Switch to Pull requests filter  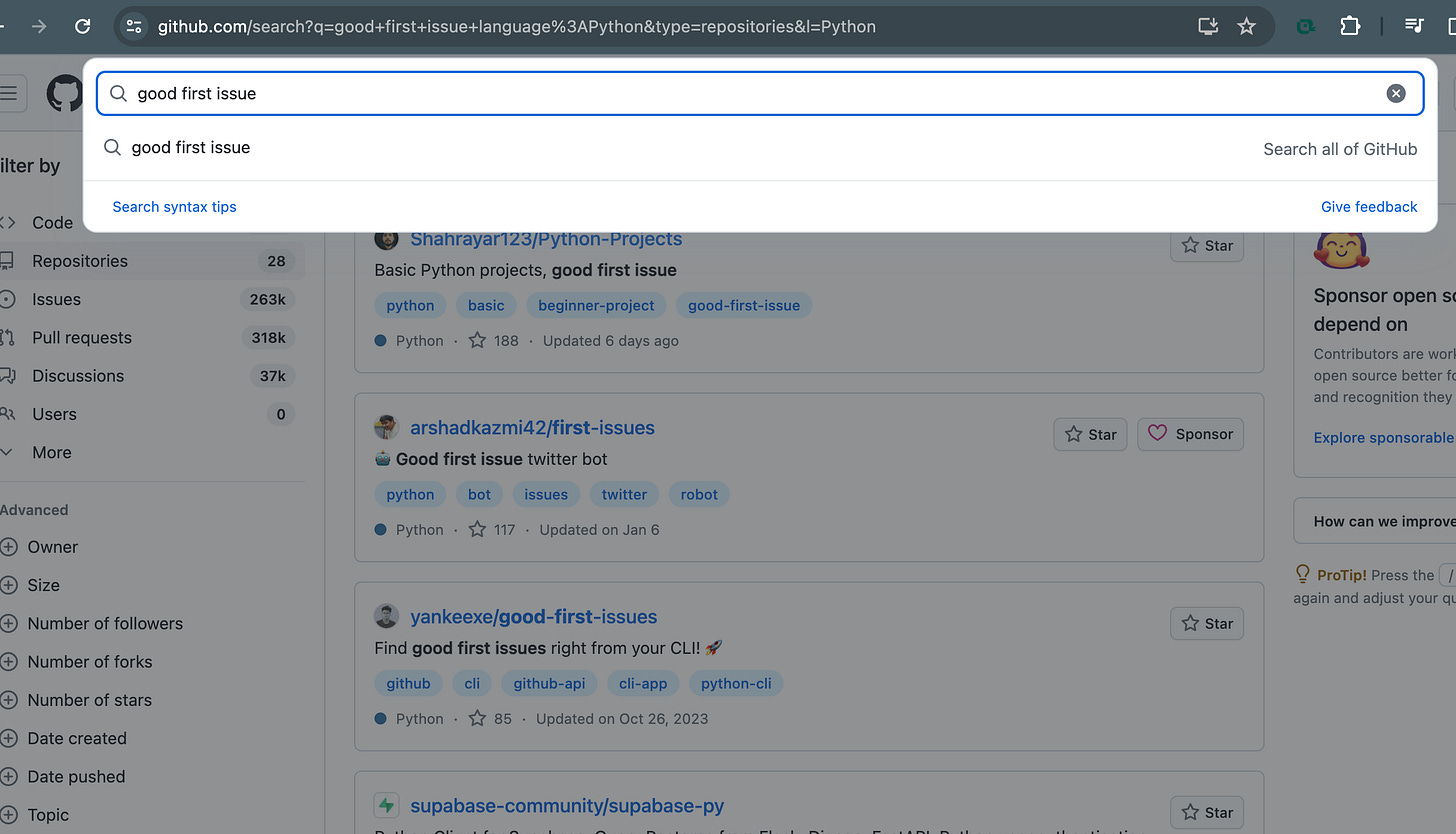[152, 337]
